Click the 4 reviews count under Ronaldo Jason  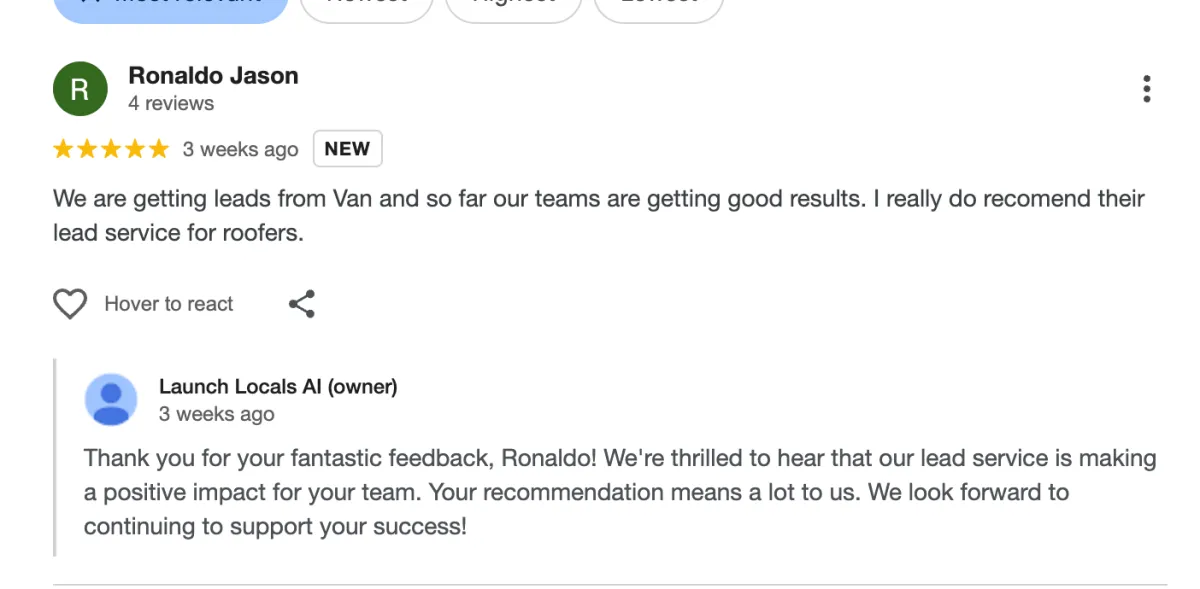click(x=171, y=103)
